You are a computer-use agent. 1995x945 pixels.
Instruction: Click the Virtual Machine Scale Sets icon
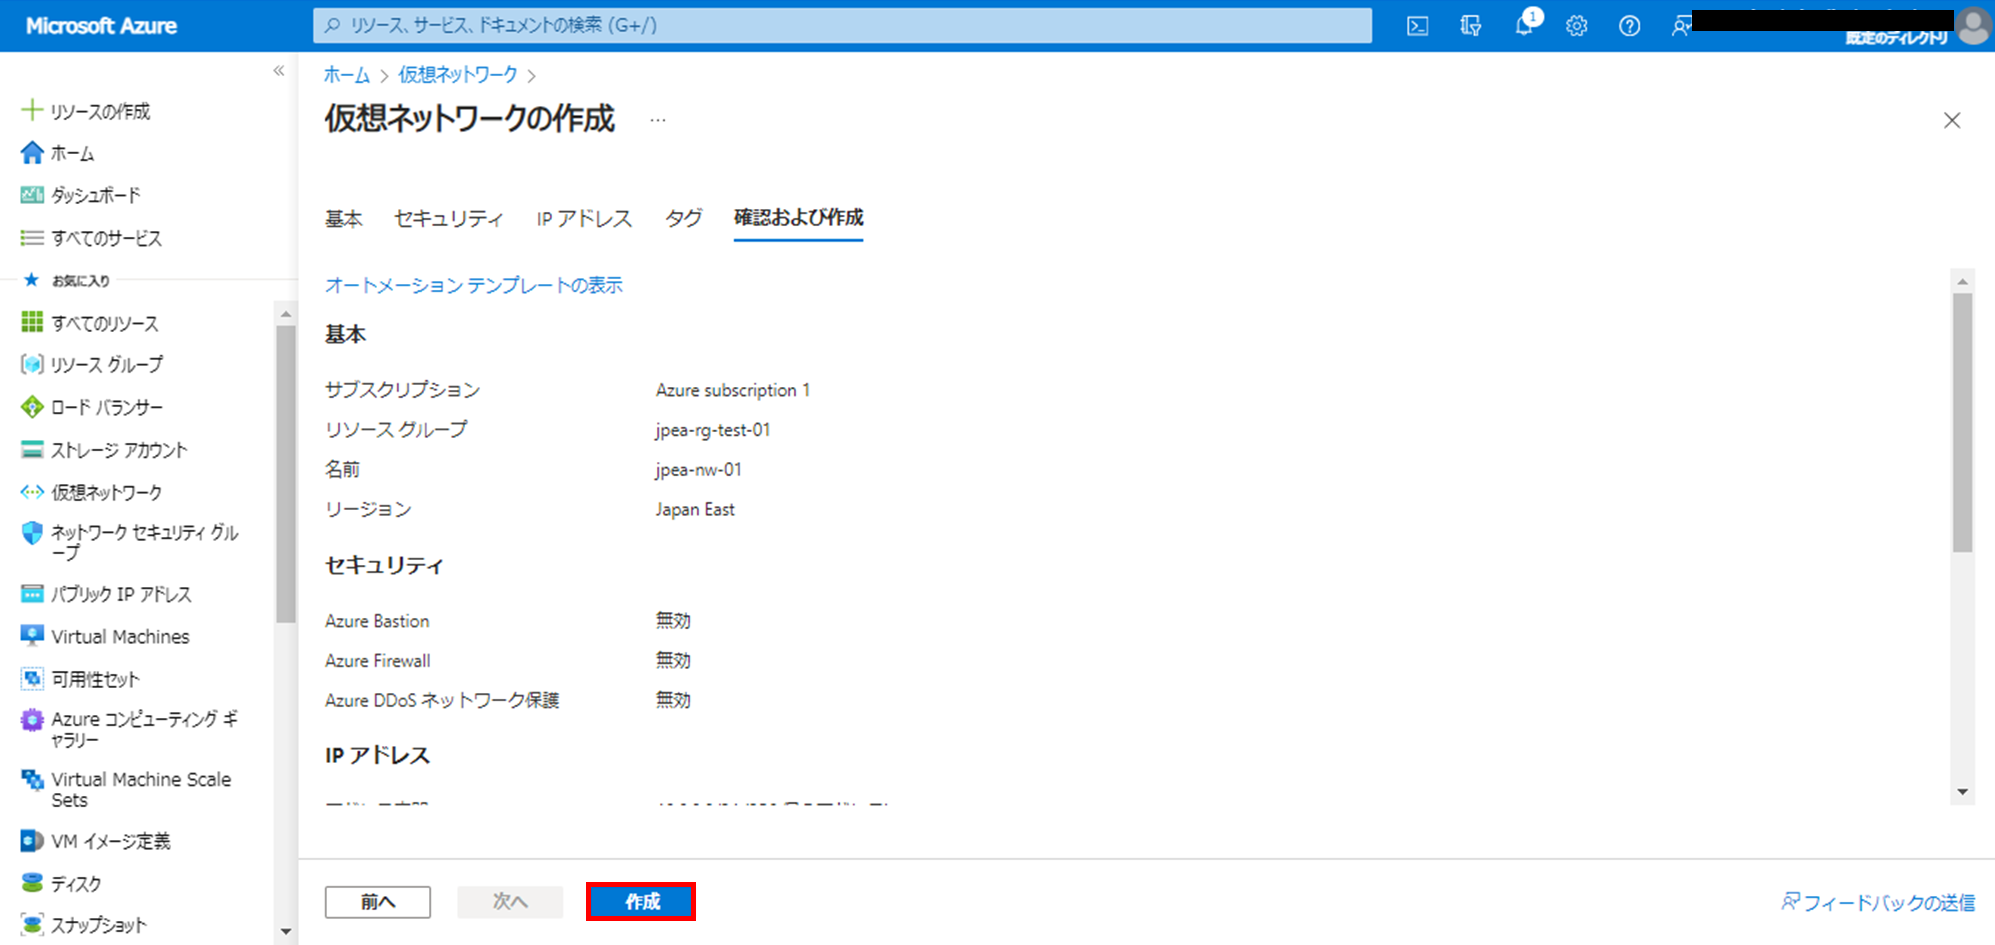point(32,780)
